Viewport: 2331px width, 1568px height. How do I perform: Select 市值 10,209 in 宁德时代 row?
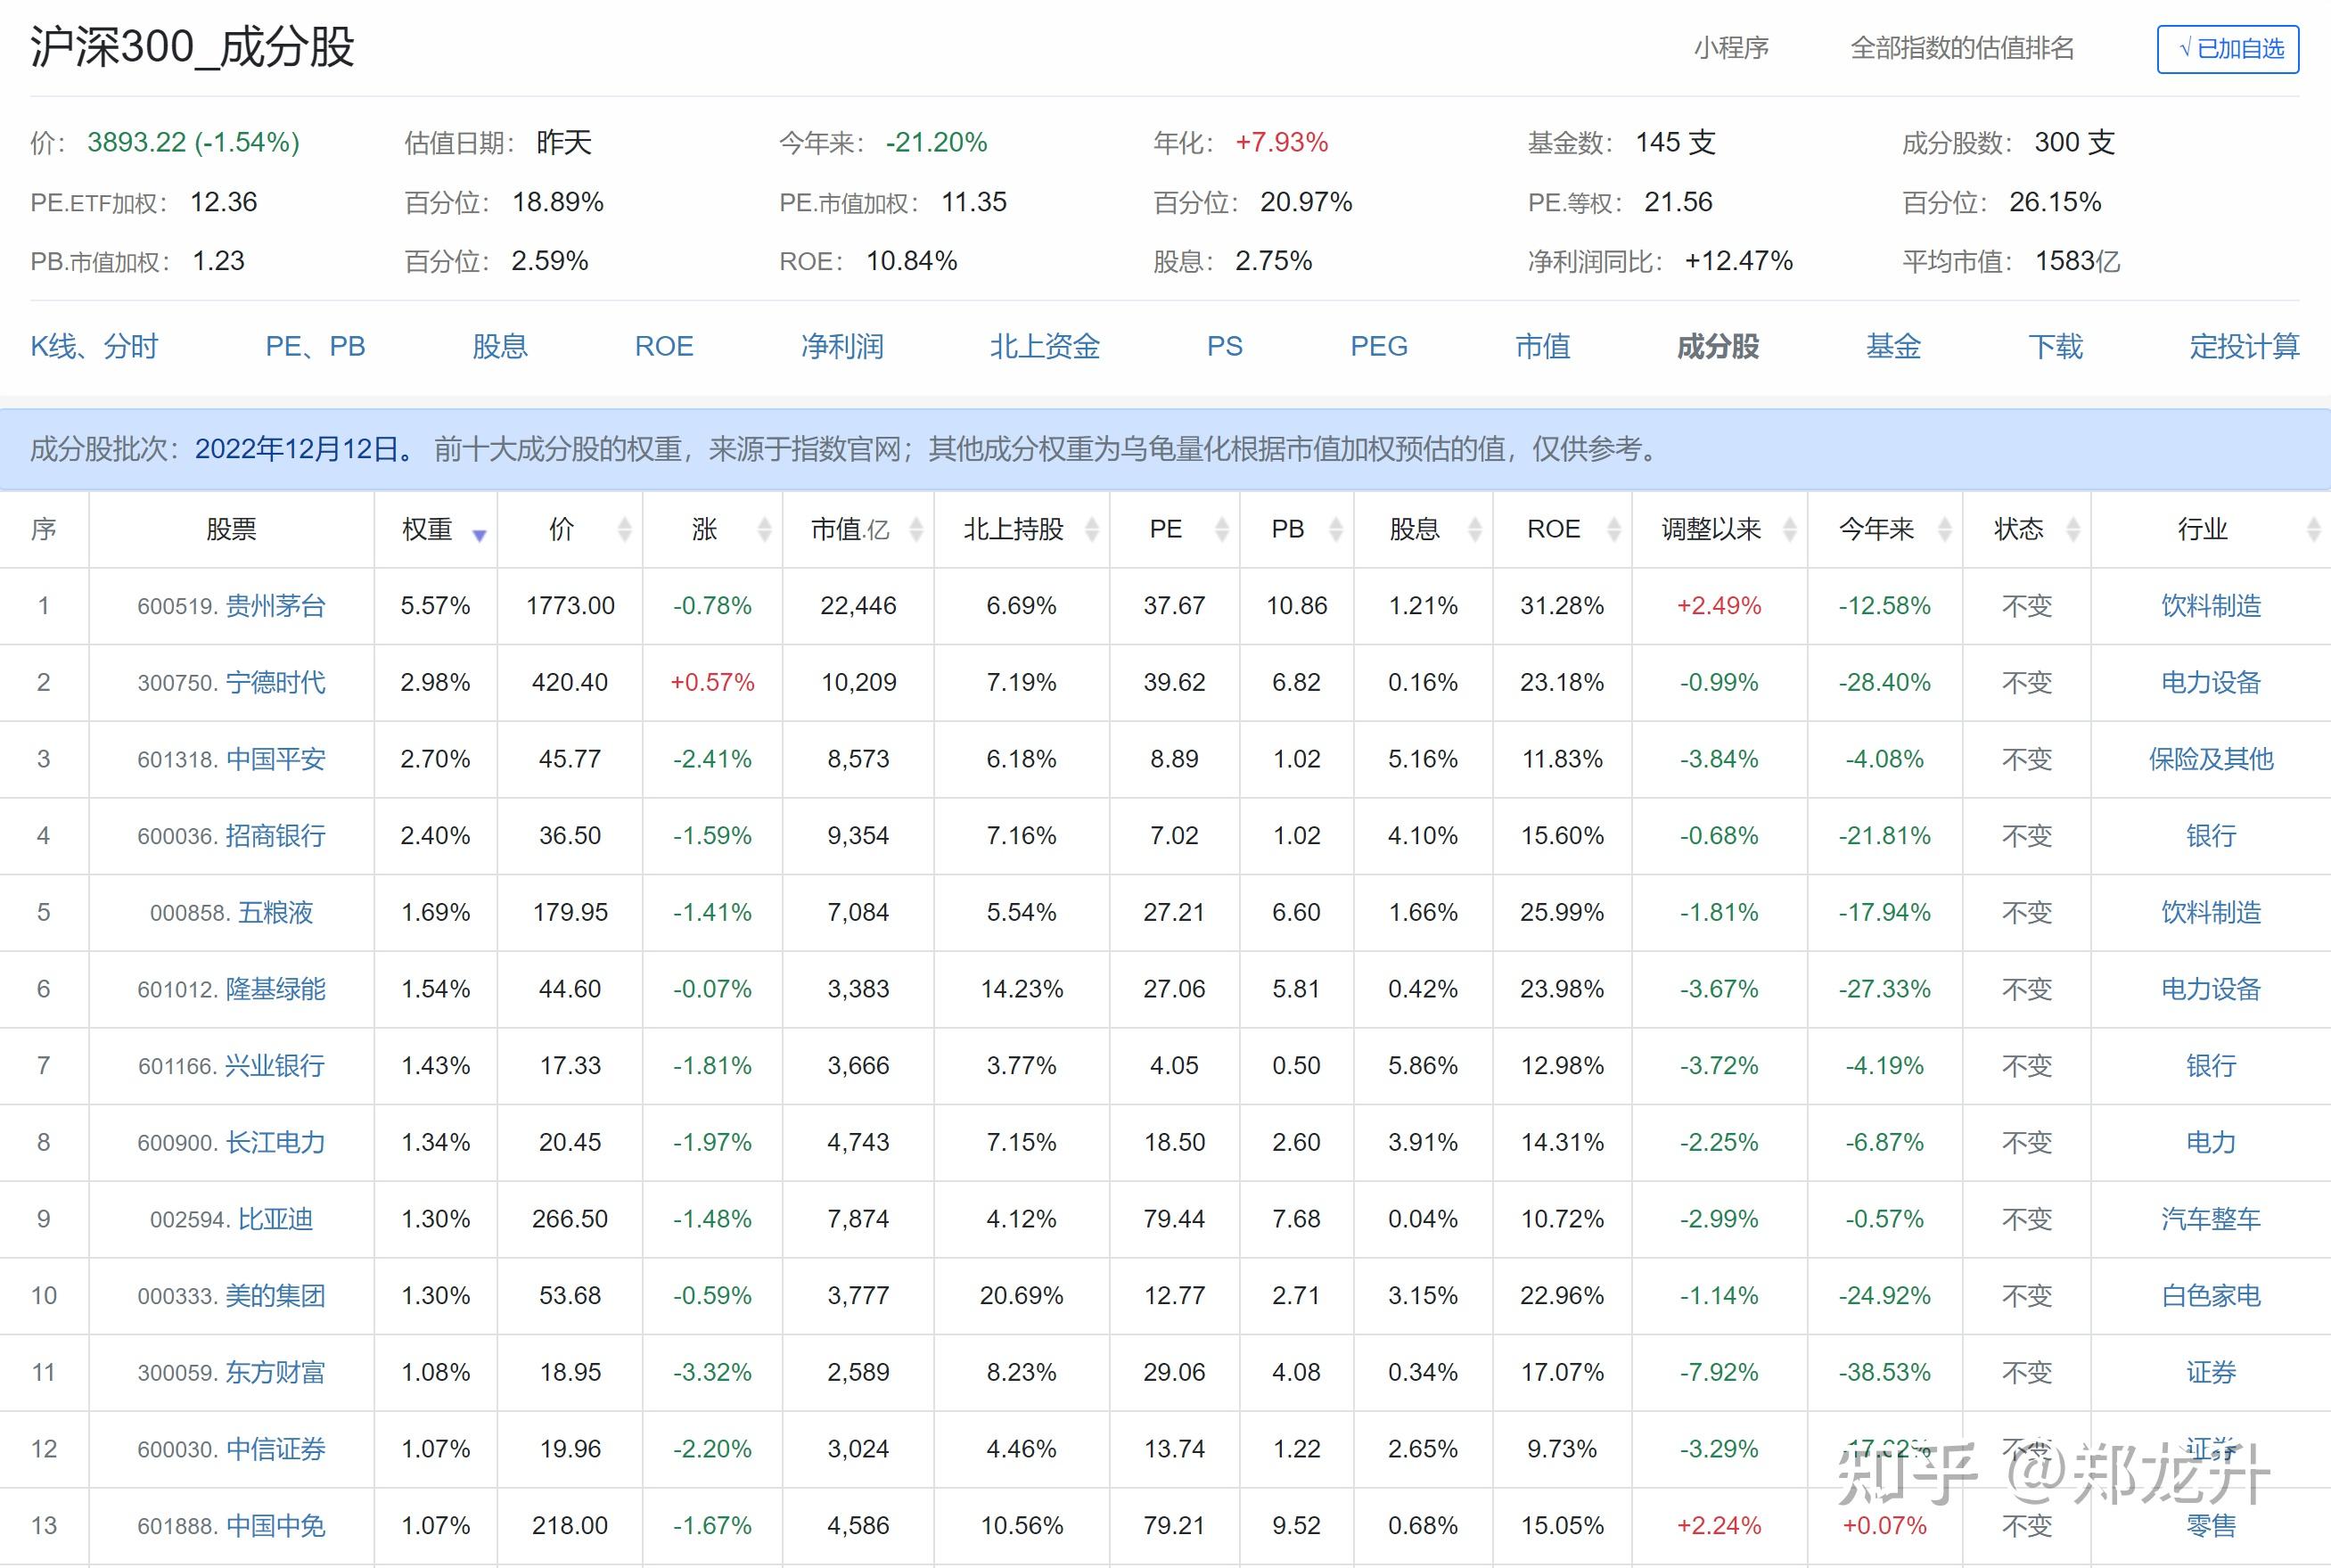tap(858, 682)
